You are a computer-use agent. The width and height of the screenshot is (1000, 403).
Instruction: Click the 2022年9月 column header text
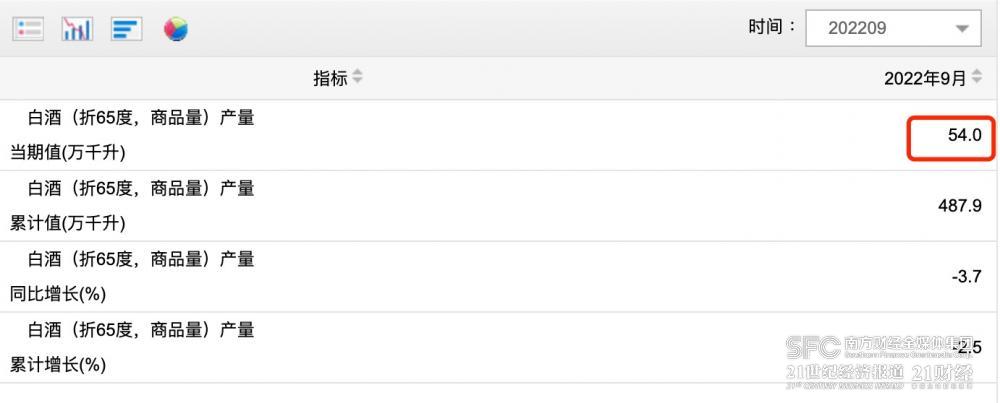pos(925,78)
